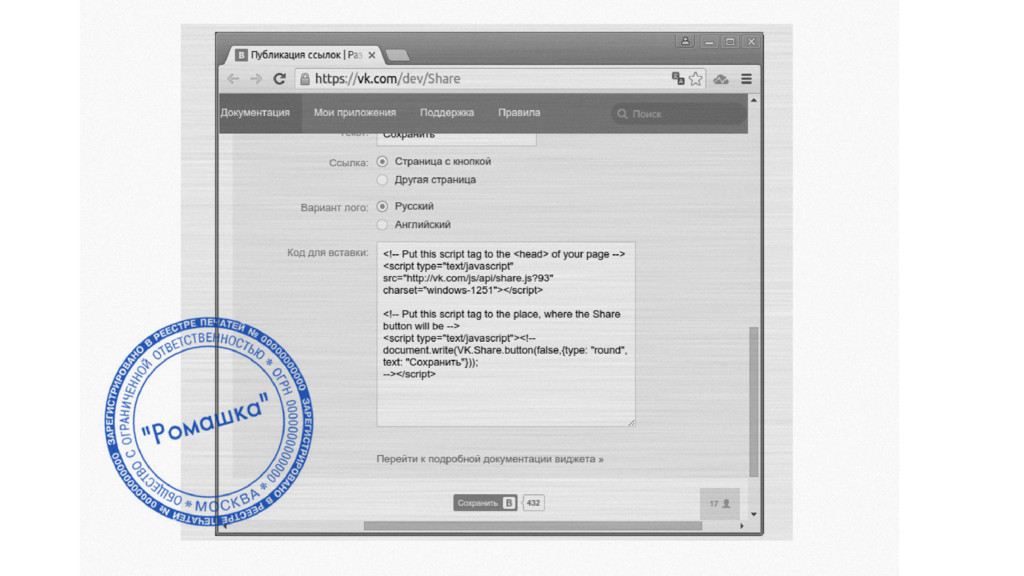The image size is (1024, 576).
Task: Click the 432 share counter
Action: click(534, 503)
